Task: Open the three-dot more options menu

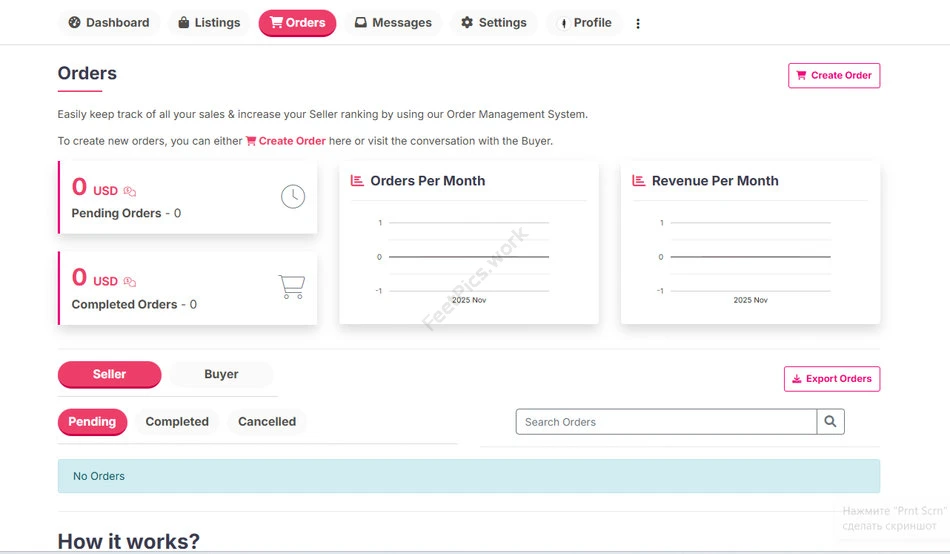Action: (638, 23)
